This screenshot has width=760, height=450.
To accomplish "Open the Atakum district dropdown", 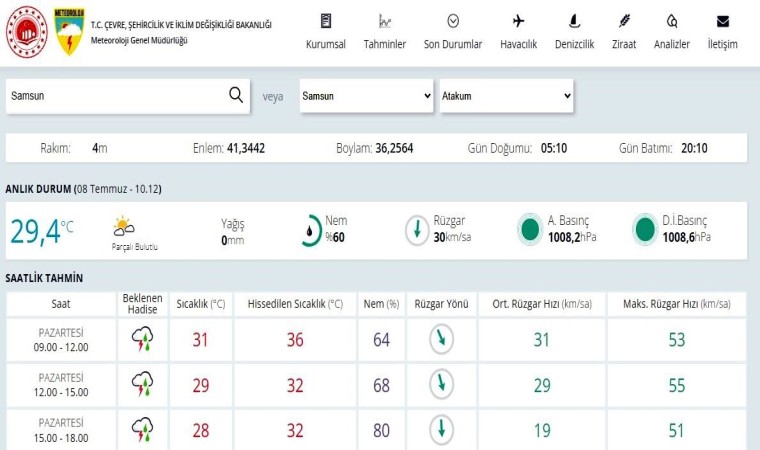I will 506,96.
